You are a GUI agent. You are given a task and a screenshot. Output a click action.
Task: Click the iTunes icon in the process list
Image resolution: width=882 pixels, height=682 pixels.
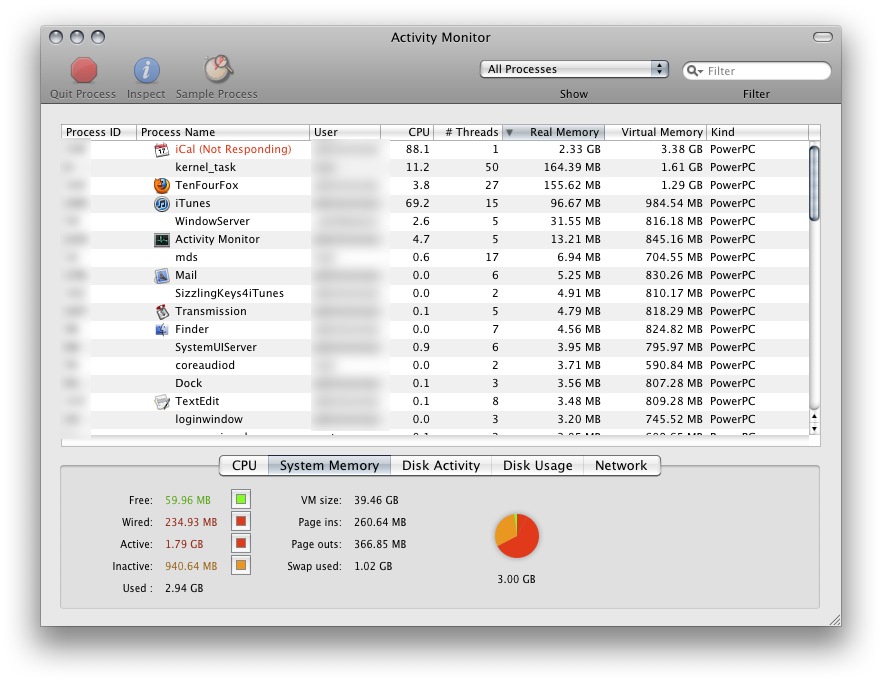[x=161, y=203]
